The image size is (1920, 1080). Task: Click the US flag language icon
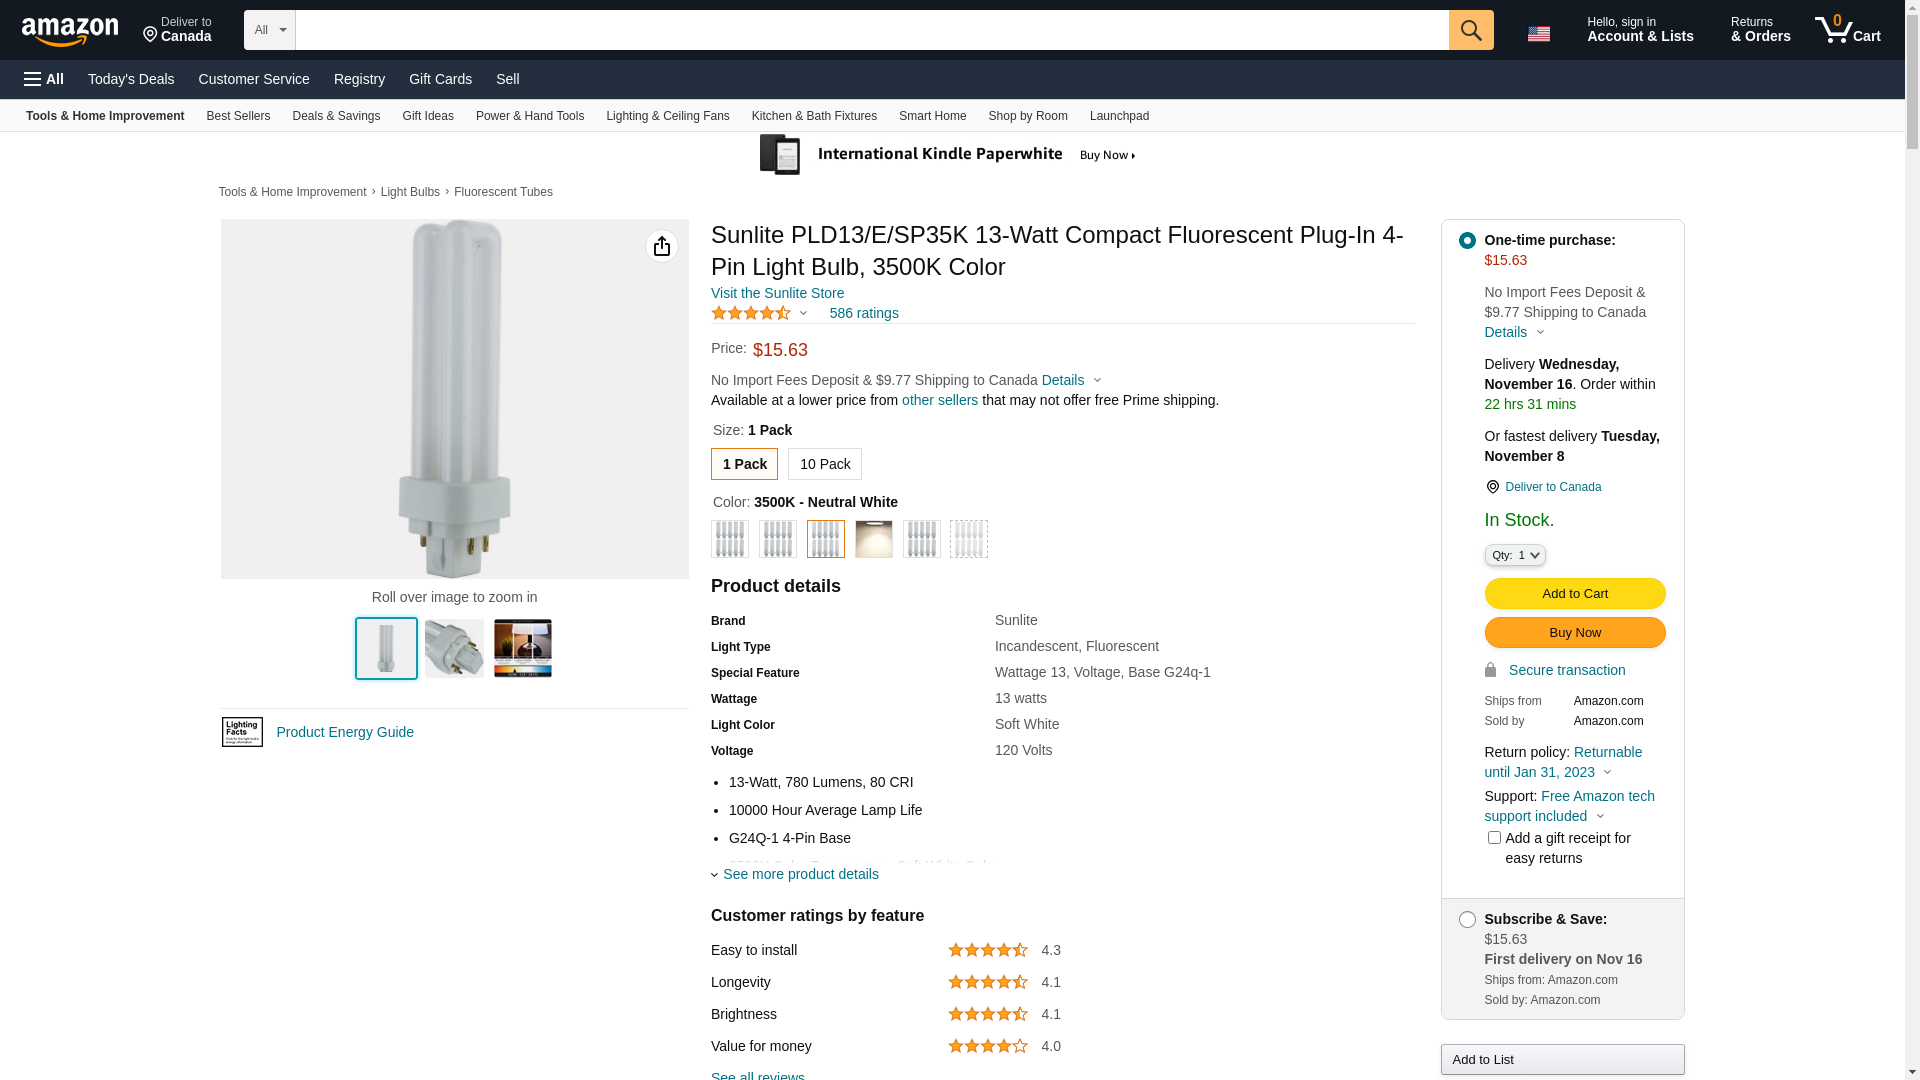(x=1538, y=33)
